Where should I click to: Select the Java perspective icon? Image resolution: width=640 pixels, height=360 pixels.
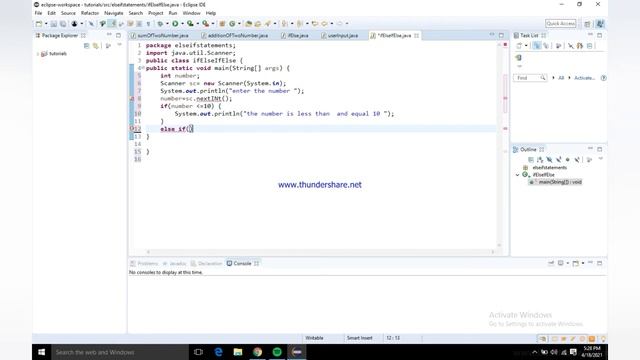[x=600, y=24]
